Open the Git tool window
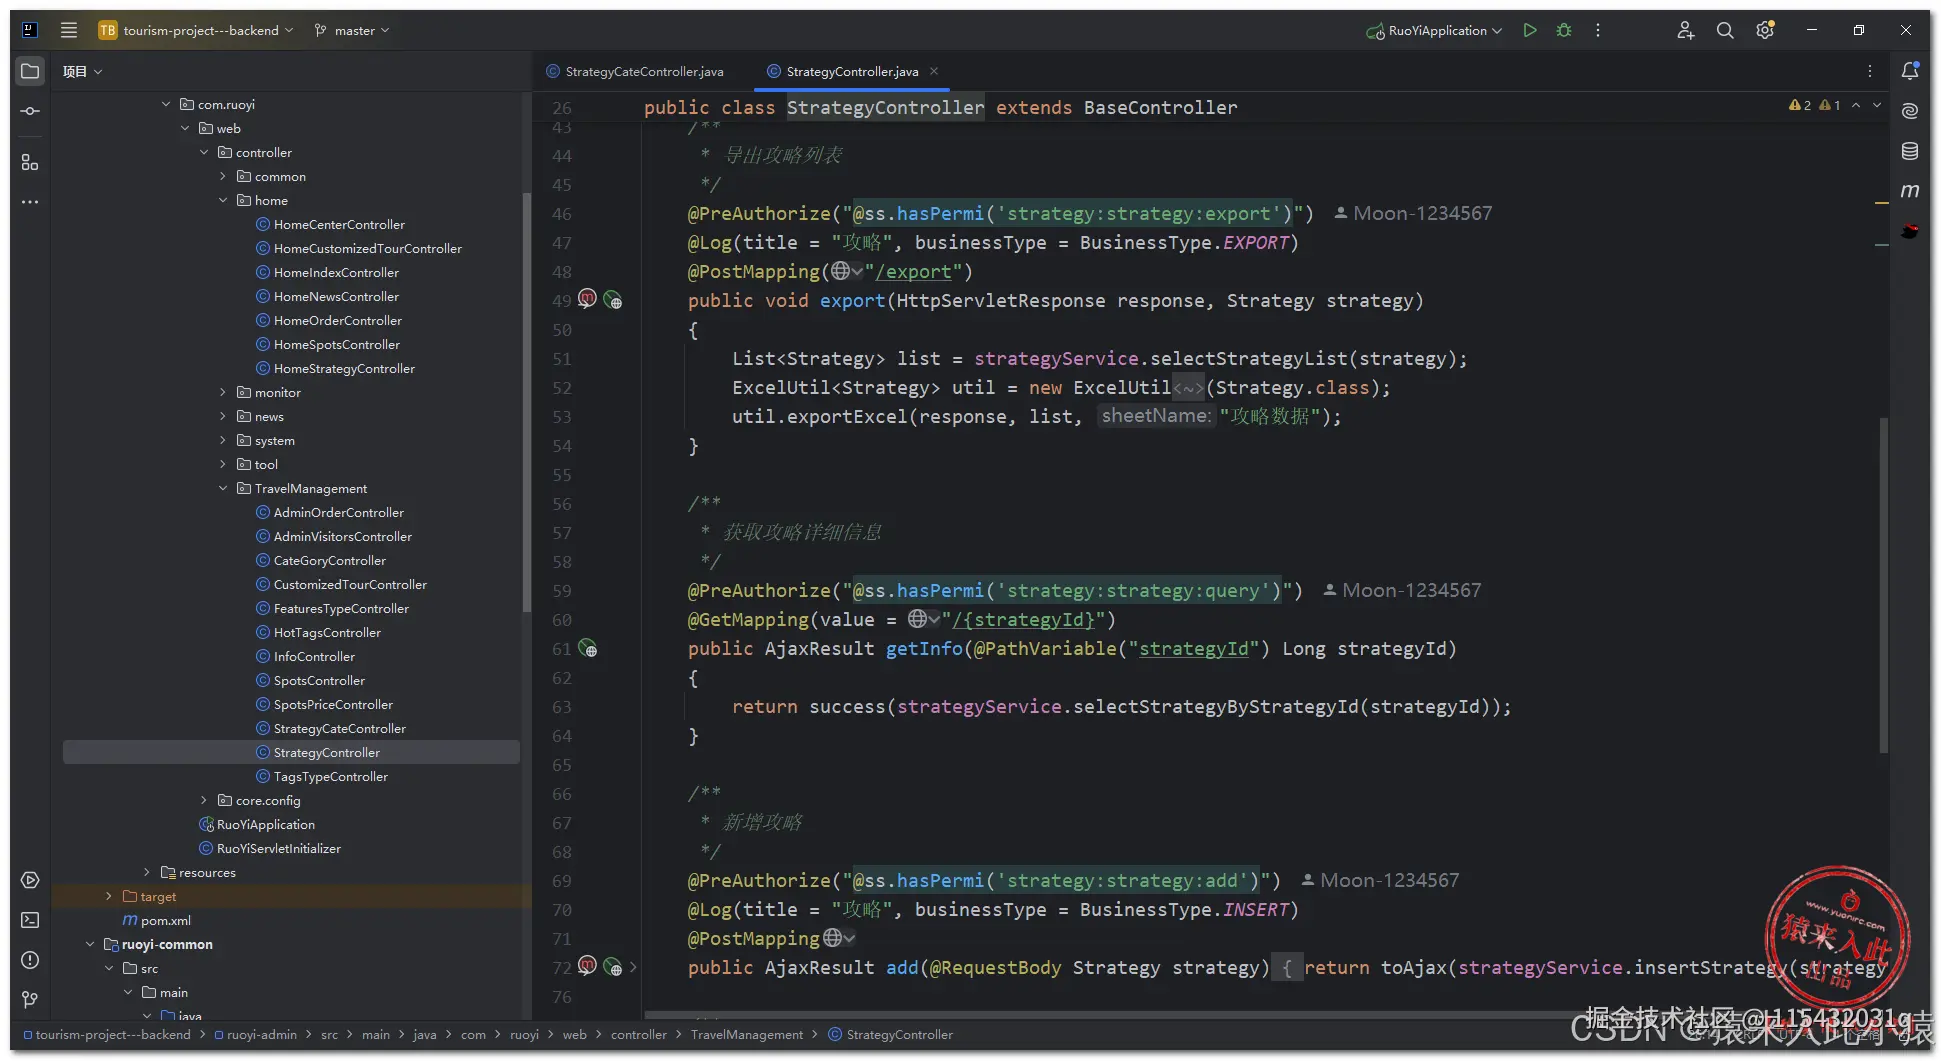 tap(30, 1000)
